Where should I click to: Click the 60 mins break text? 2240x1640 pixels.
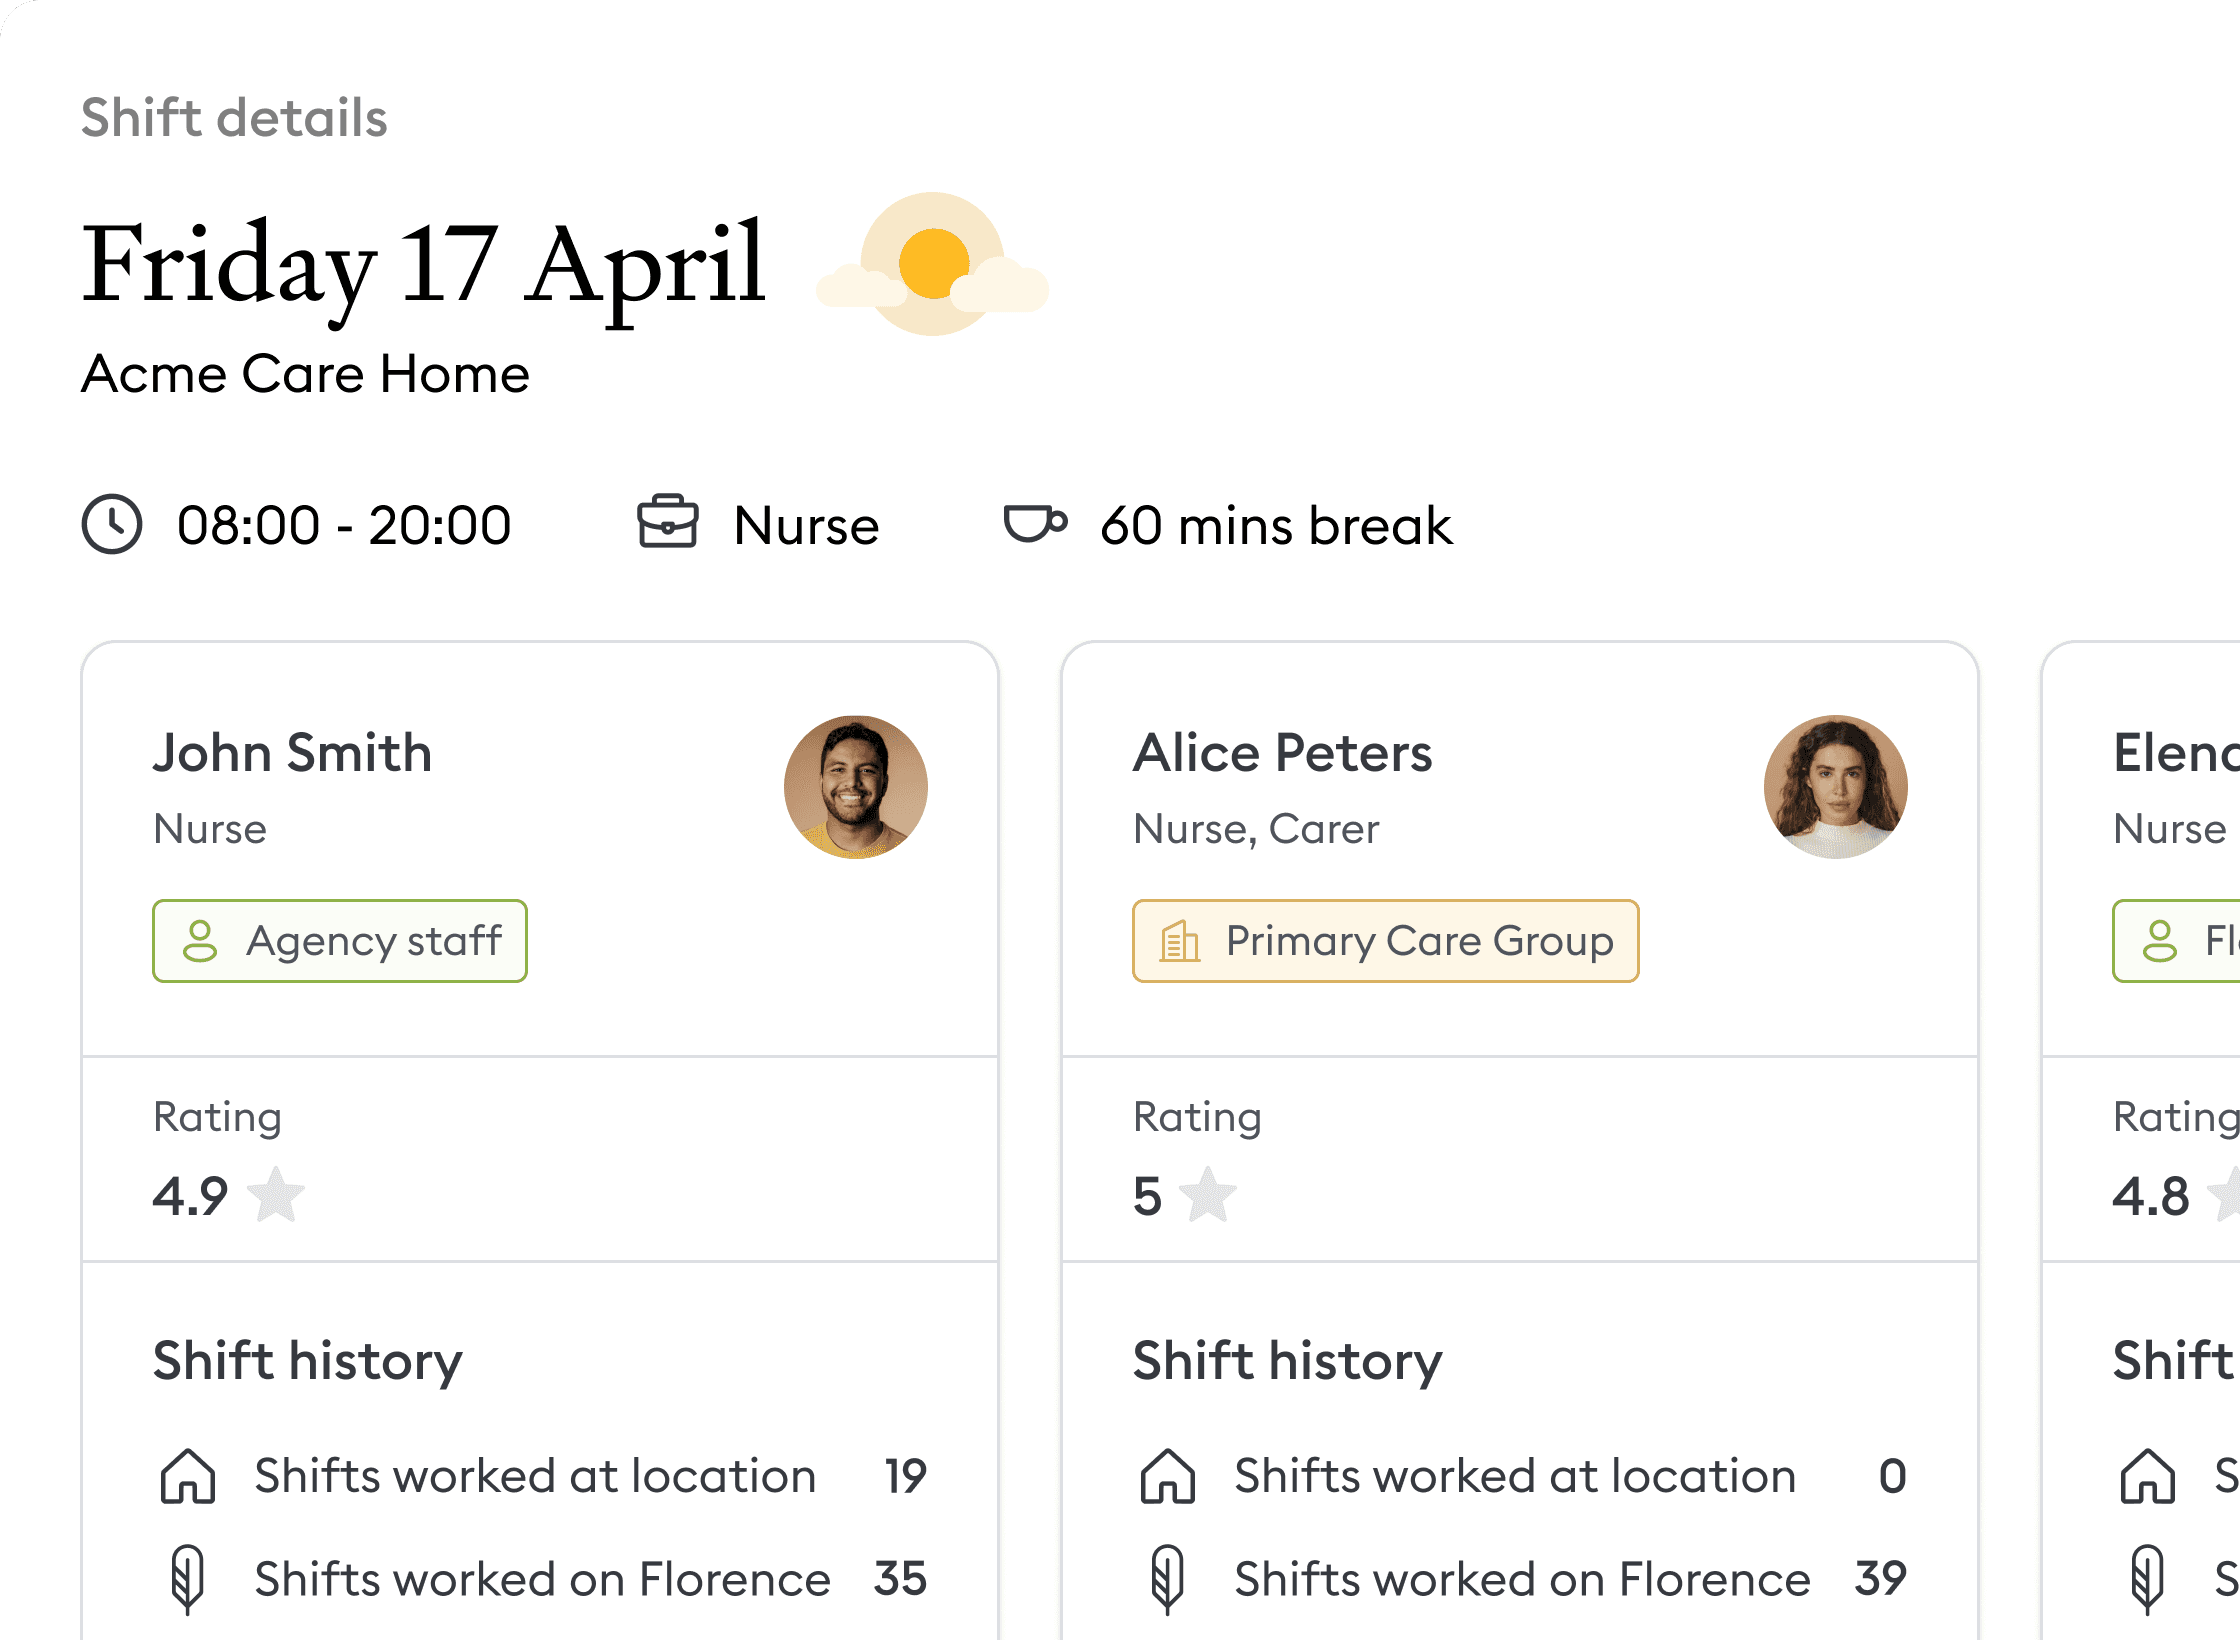1276,525
